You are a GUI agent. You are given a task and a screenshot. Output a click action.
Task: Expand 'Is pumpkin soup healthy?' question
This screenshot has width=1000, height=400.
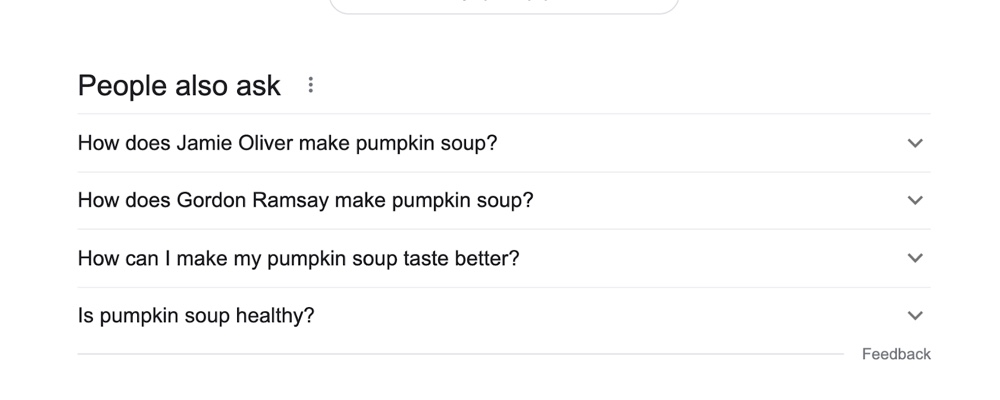[x=196, y=316]
